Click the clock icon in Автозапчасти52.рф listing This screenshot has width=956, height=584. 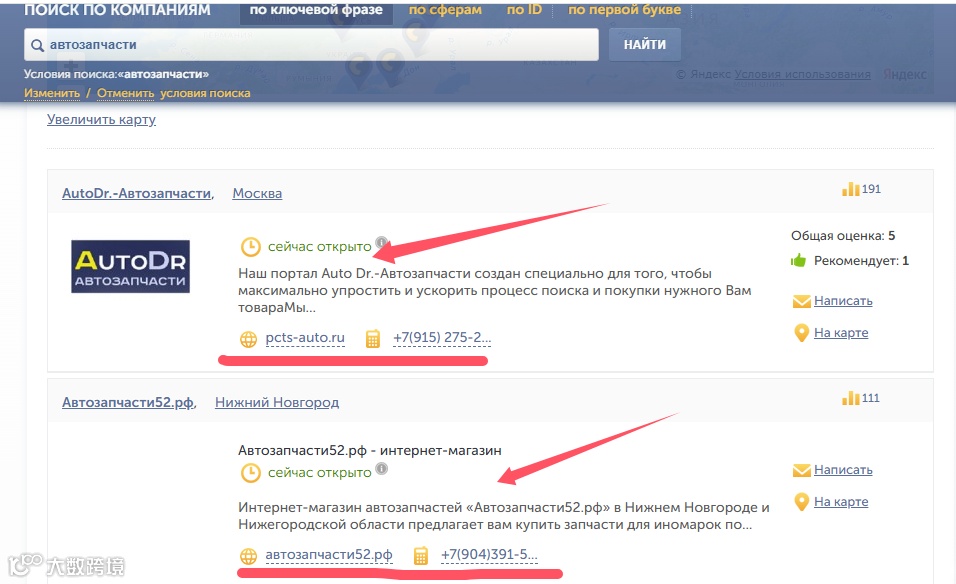pos(251,473)
